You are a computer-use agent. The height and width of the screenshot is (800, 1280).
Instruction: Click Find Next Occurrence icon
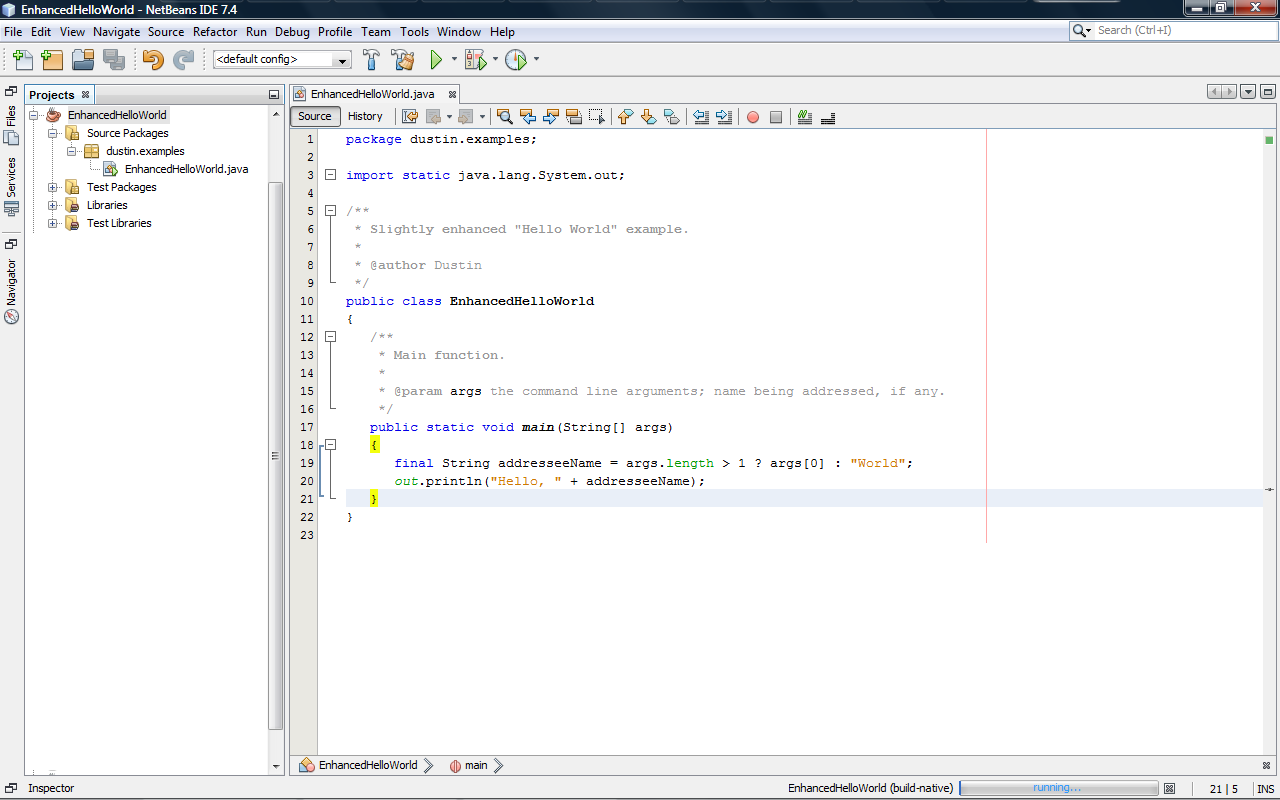click(551, 117)
